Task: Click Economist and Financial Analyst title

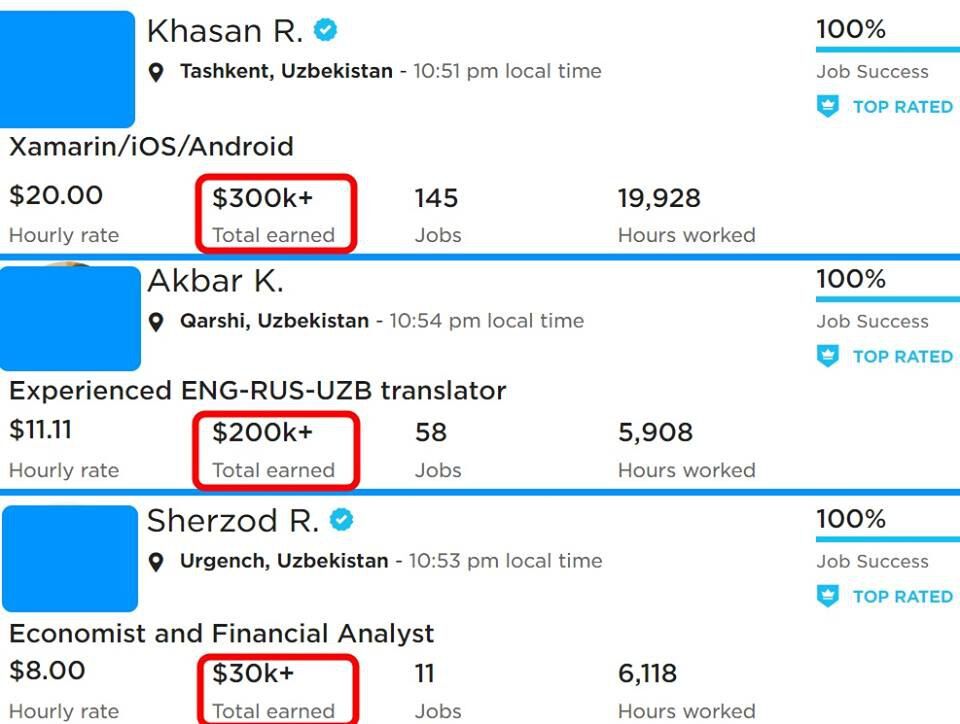Action: tap(222, 633)
